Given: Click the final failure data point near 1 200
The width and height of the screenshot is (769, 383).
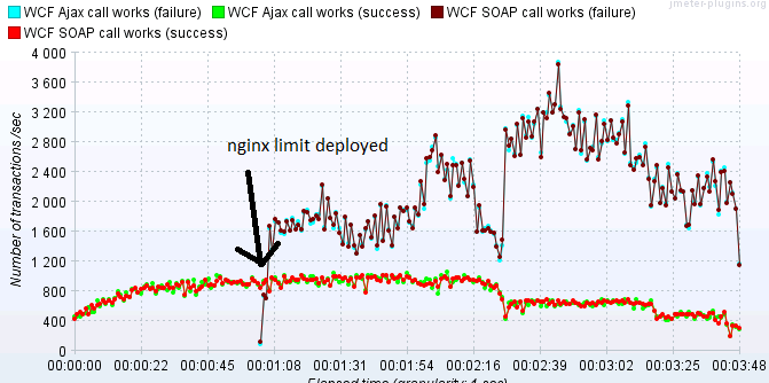Looking at the screenshot, I should coord(739,265).
